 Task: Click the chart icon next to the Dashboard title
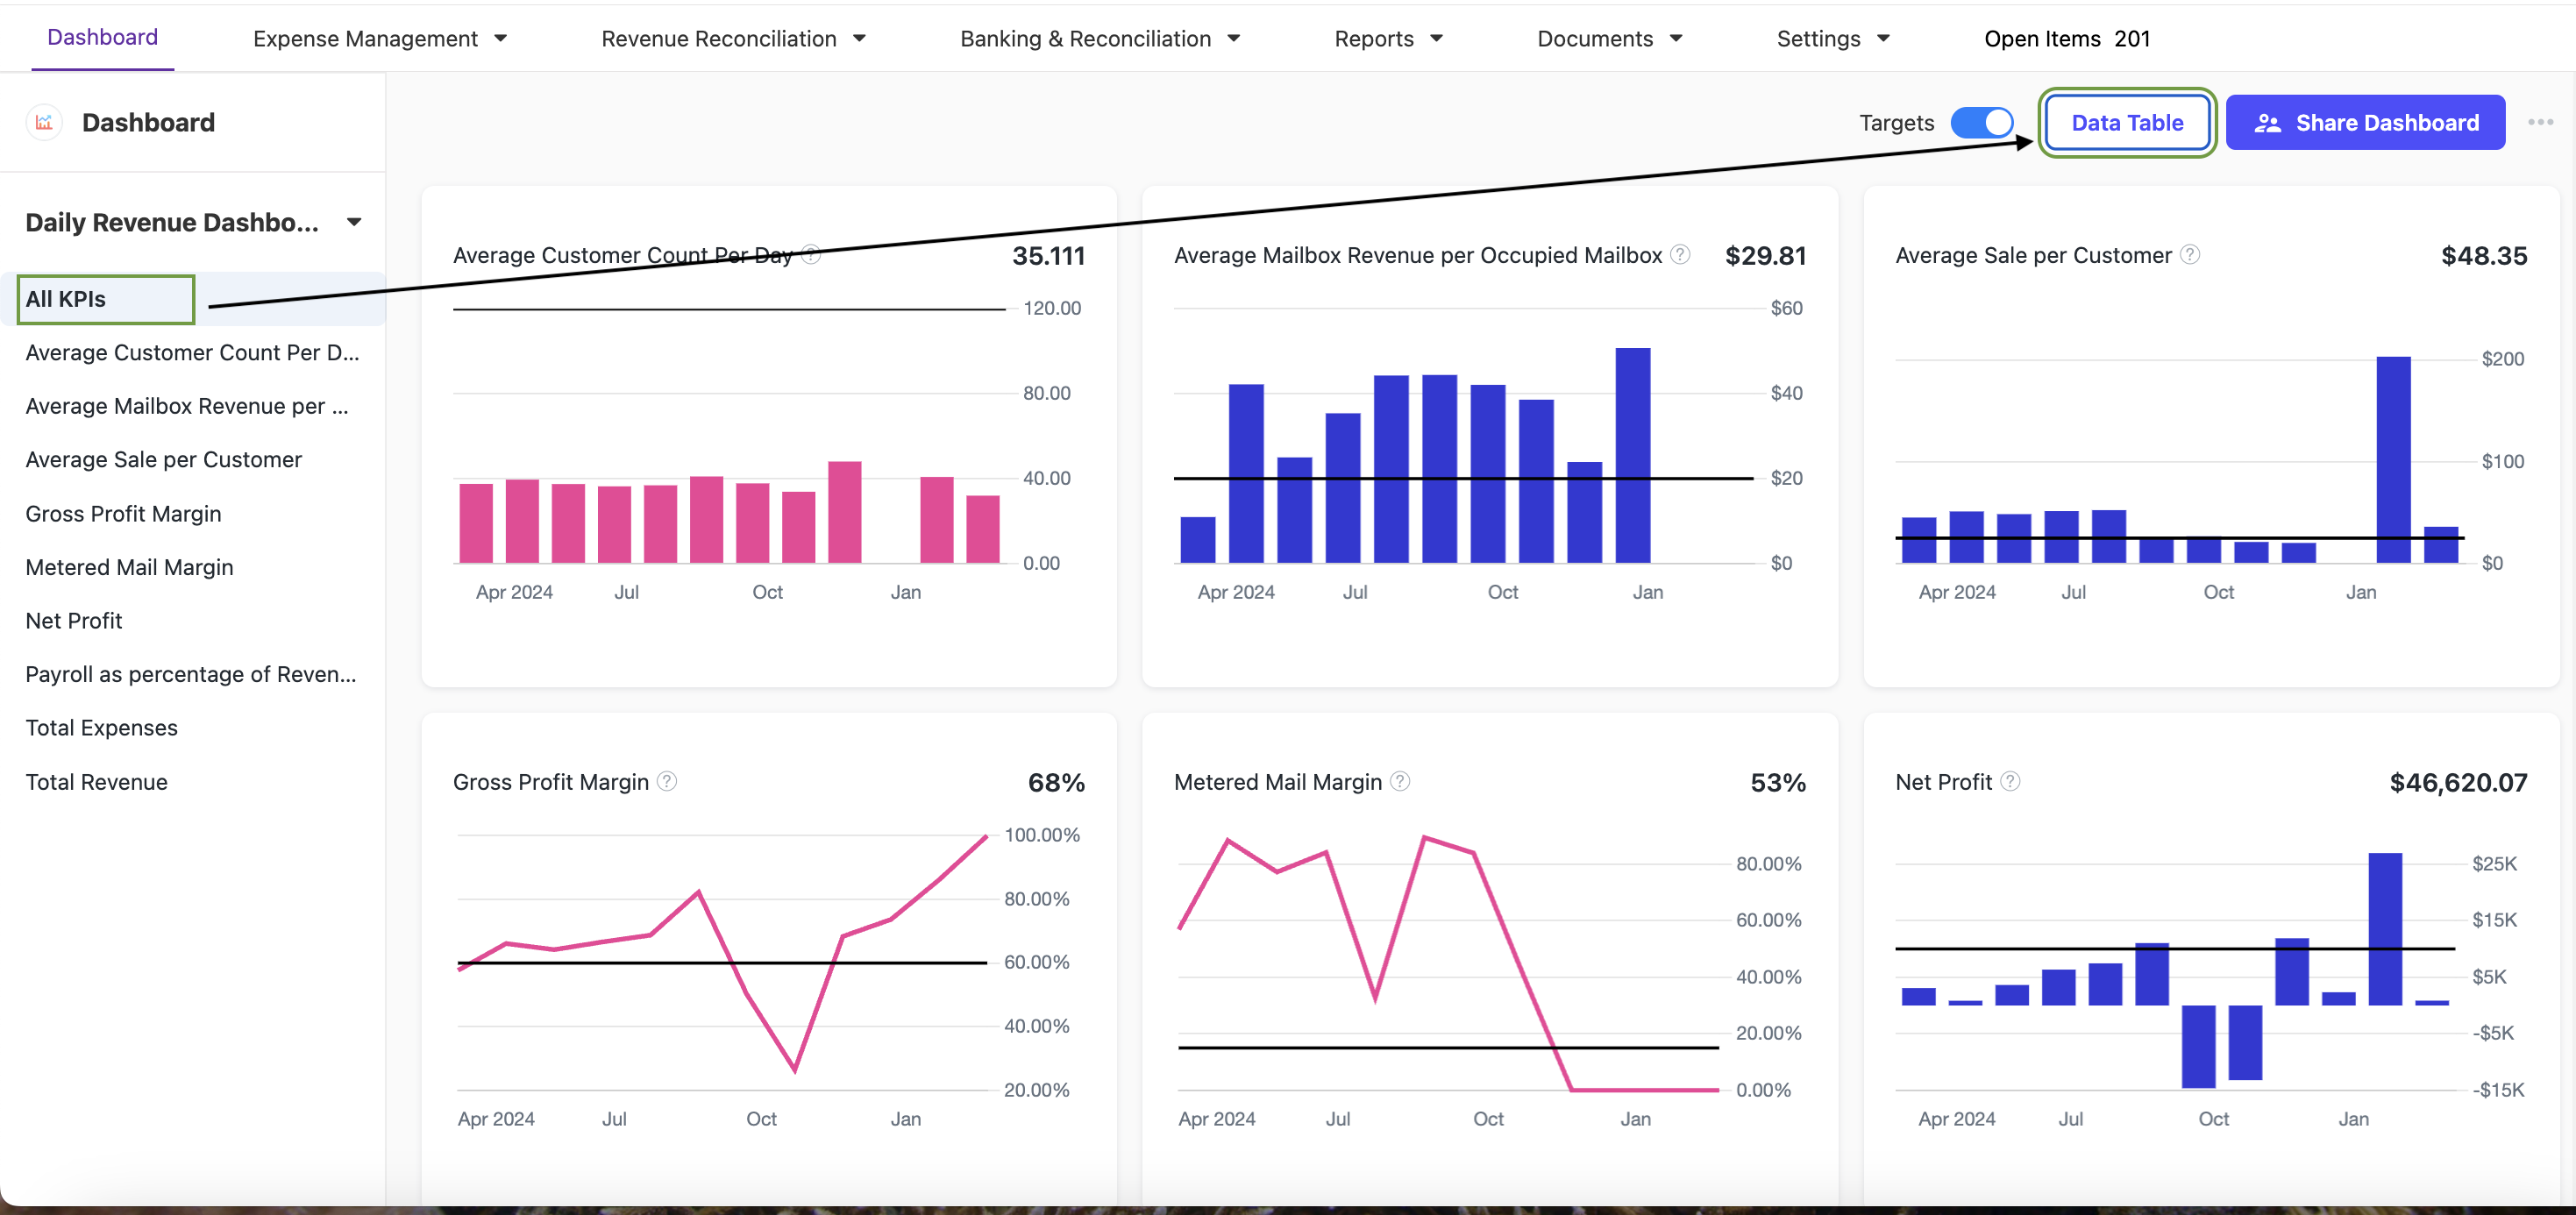click(x=44, y=122)
